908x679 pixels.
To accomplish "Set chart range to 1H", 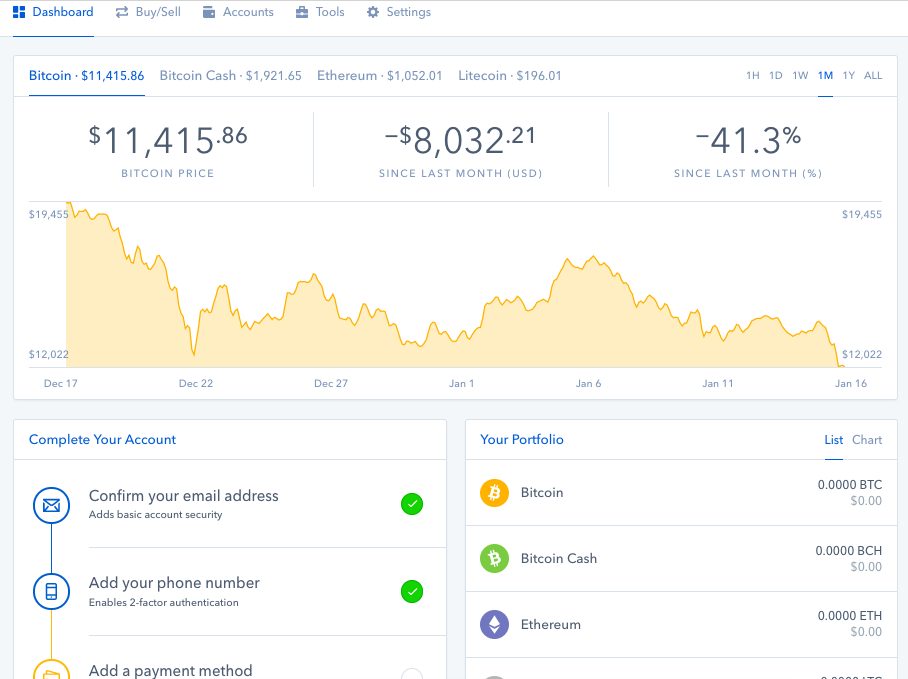I will 753,76.
